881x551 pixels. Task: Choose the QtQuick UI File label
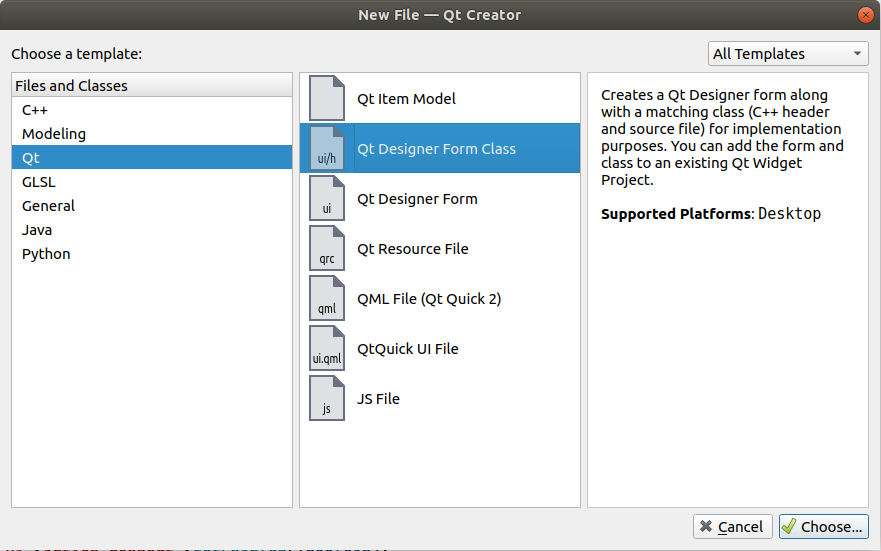[x=408, y=349]
